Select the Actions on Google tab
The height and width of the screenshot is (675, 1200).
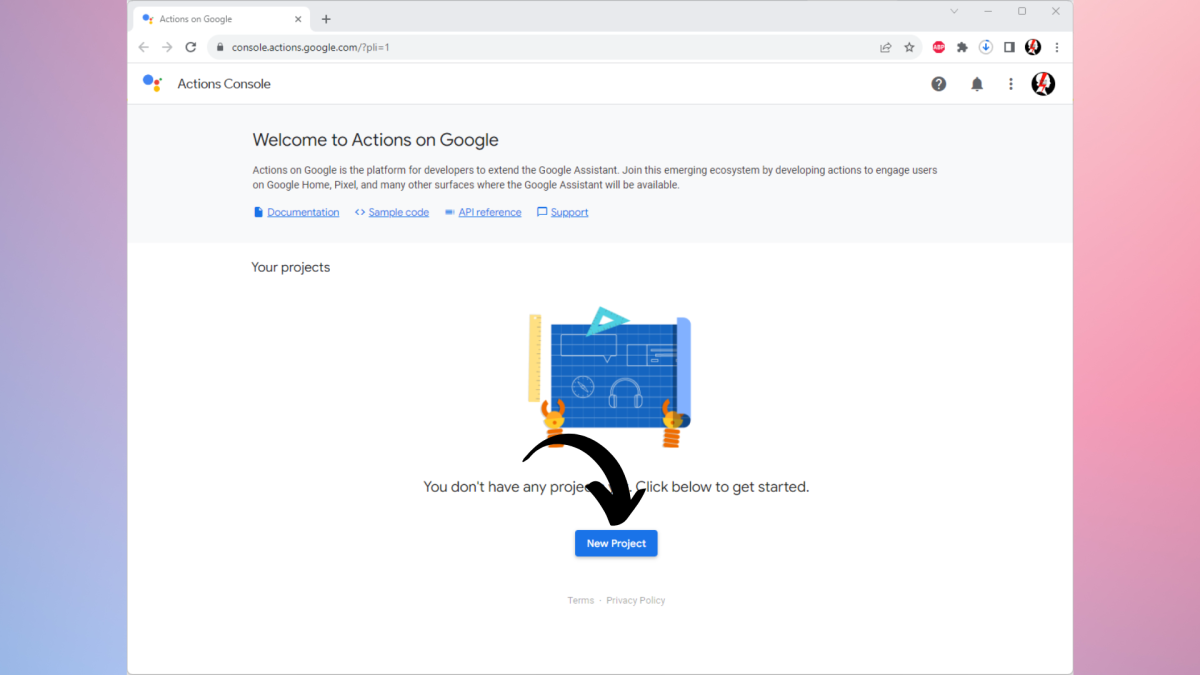click(x=221, y=19)
